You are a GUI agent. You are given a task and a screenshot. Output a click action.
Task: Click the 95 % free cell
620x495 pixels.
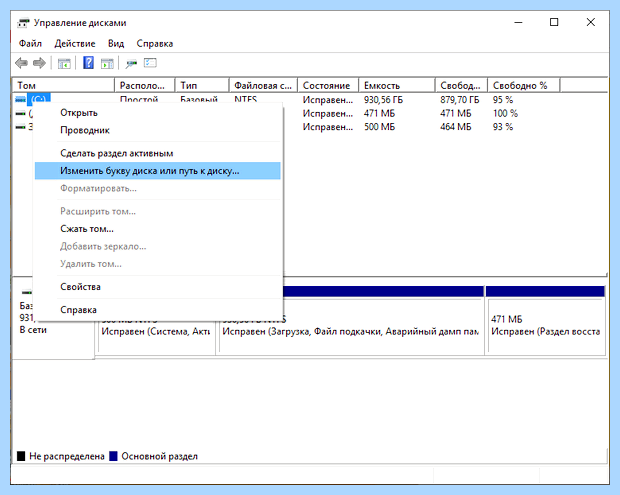point(503,100)
